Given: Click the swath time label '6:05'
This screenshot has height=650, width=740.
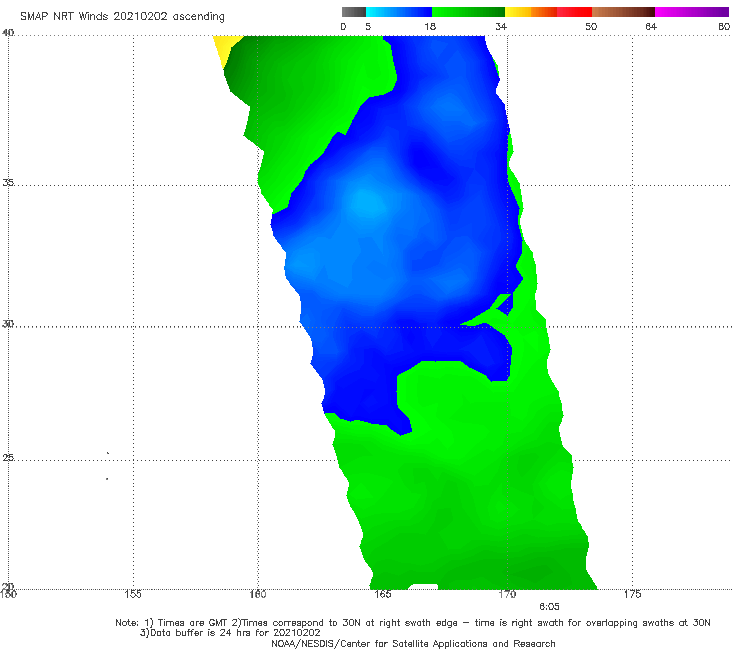Looking at the screenshot, I should click(x=549, y=607).
